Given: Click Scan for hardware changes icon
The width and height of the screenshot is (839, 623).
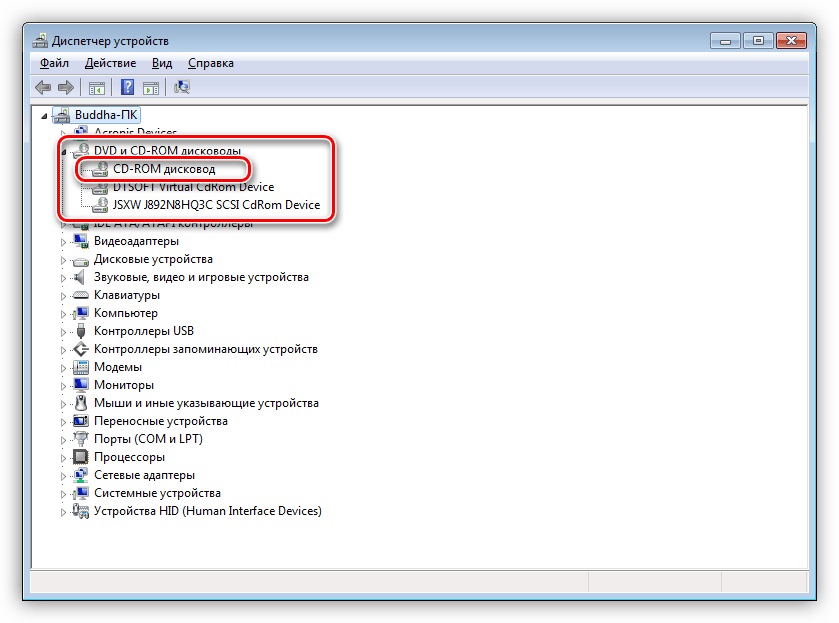Looking at the screenshot, I should click(x=182, y=87).
